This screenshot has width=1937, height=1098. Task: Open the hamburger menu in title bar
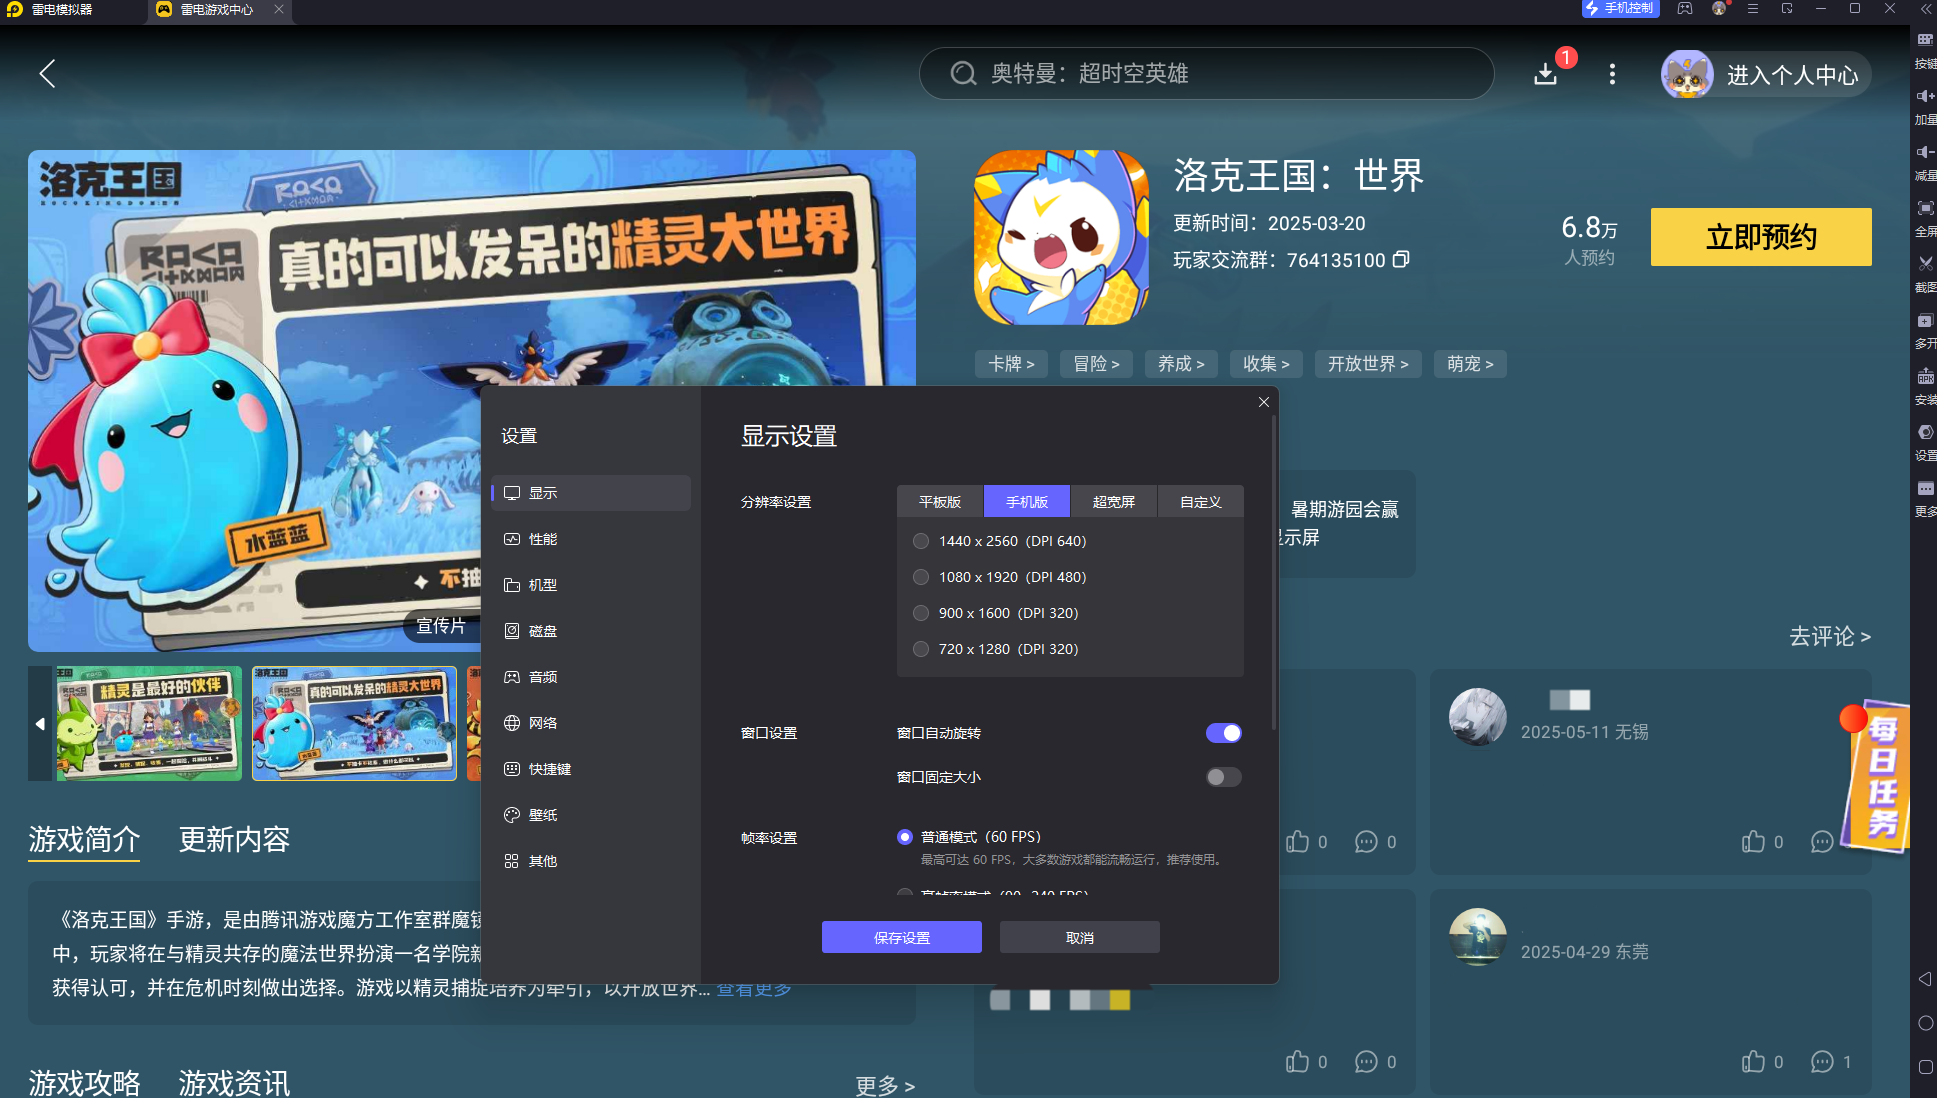1753,8
